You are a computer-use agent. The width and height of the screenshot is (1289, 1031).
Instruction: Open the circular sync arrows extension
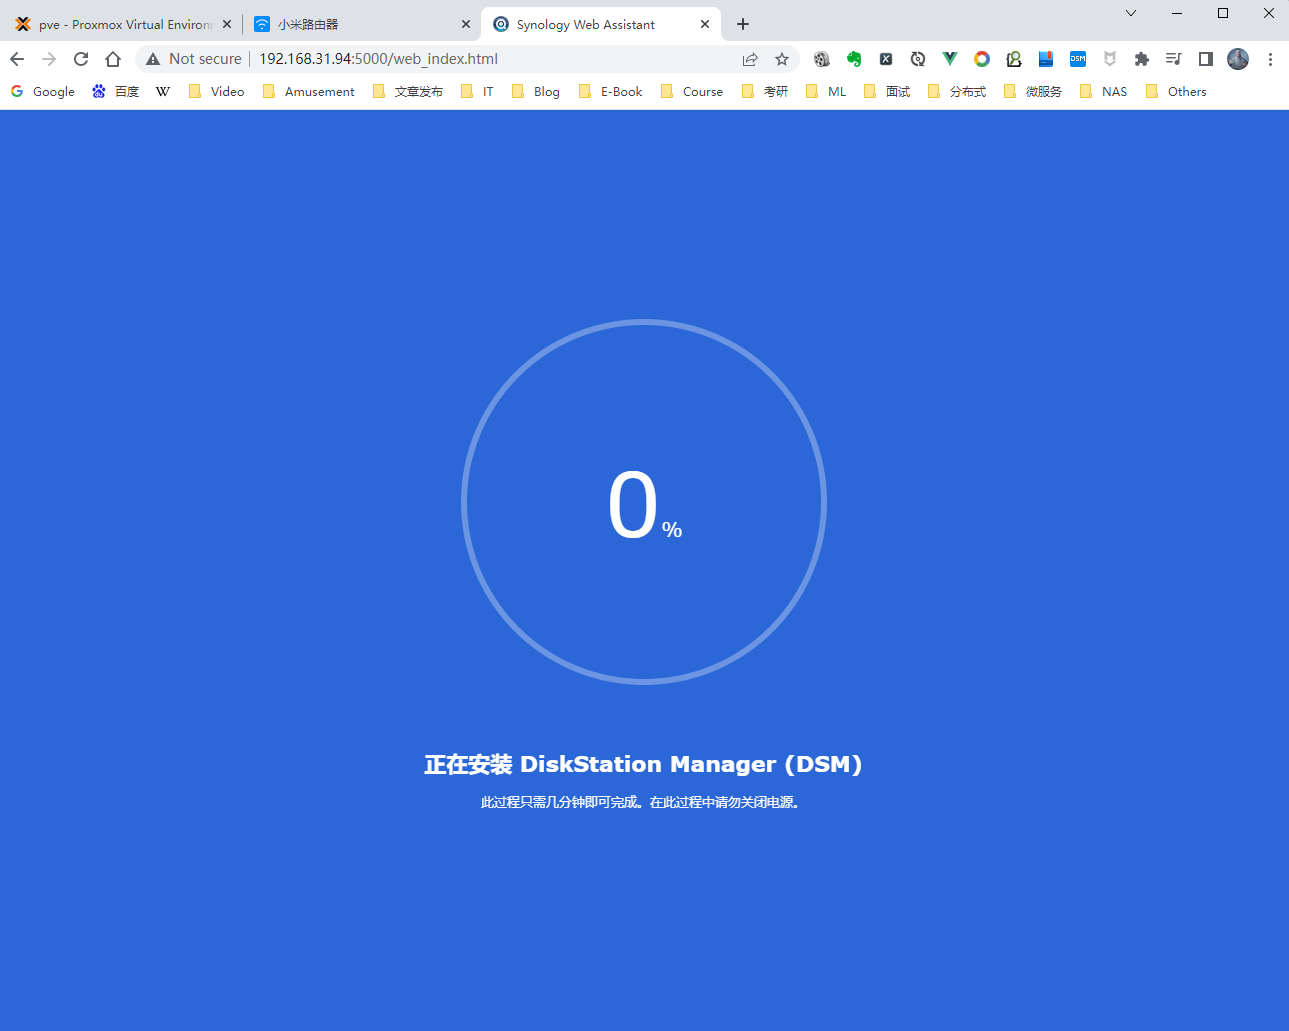coord(918,59)
